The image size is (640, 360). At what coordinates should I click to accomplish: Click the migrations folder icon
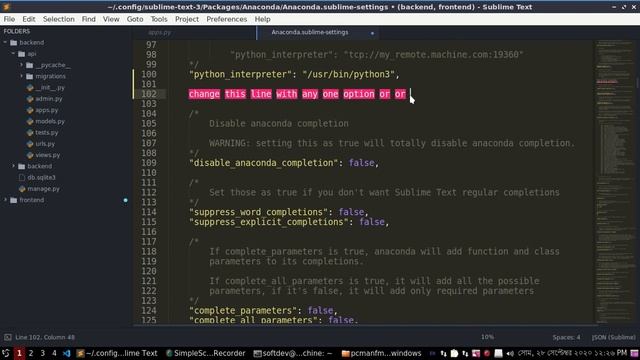point(29,76)
